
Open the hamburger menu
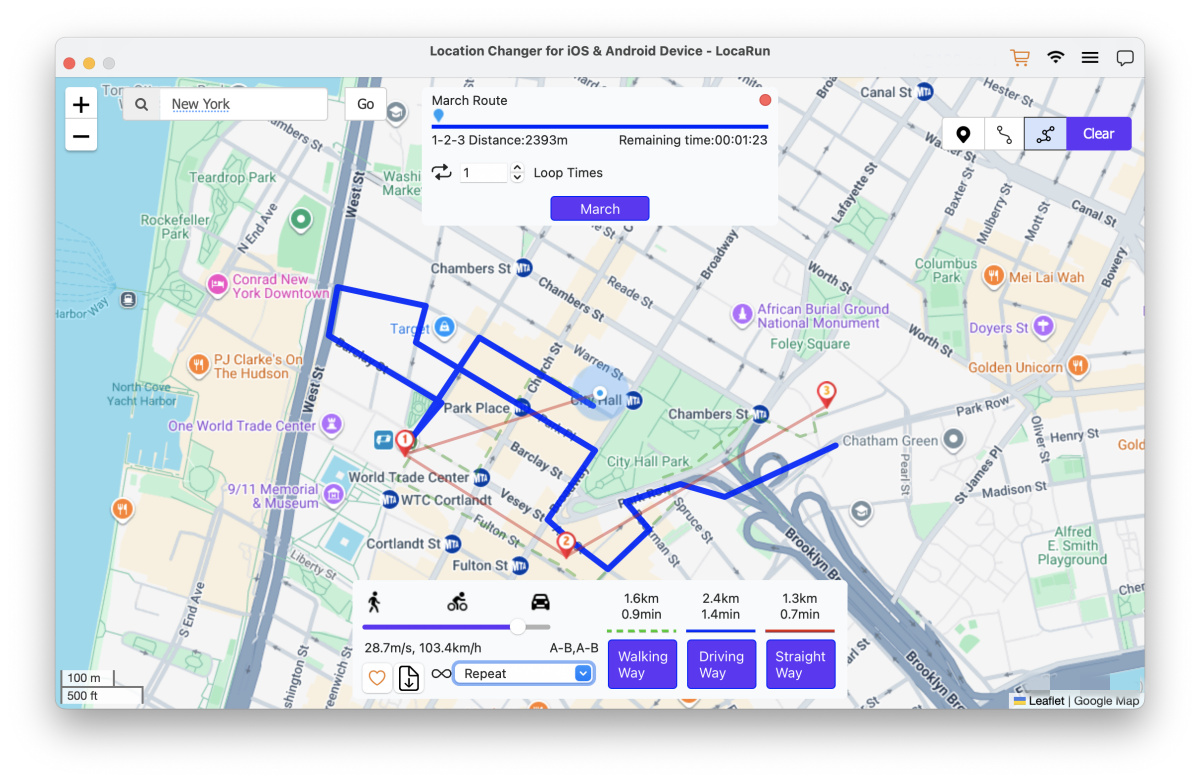click(x=1090, y=58)
